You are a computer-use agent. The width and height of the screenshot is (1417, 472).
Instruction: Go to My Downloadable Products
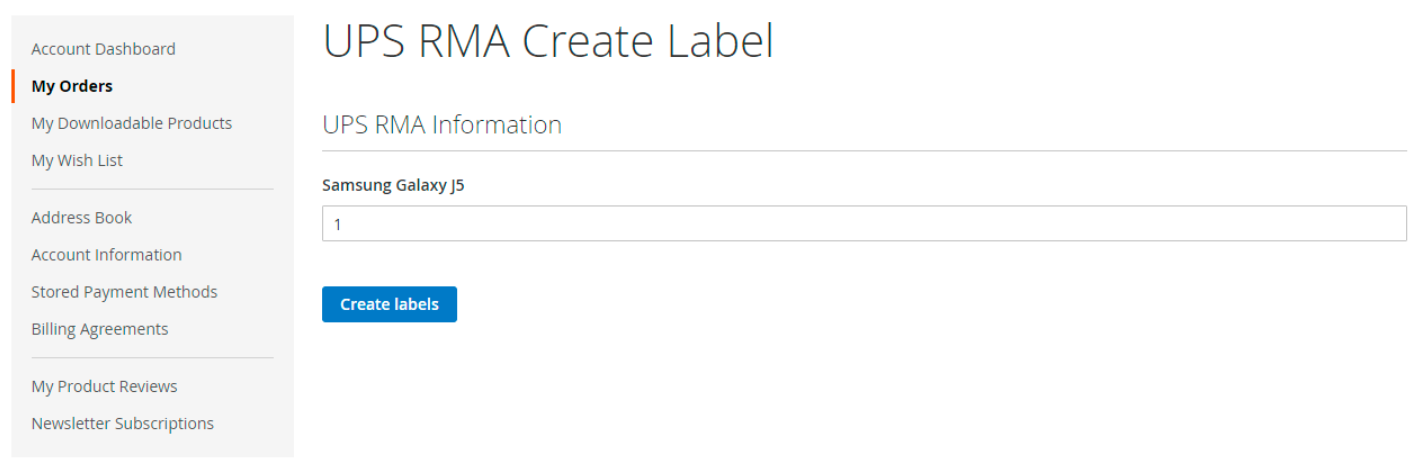[131, 123]
